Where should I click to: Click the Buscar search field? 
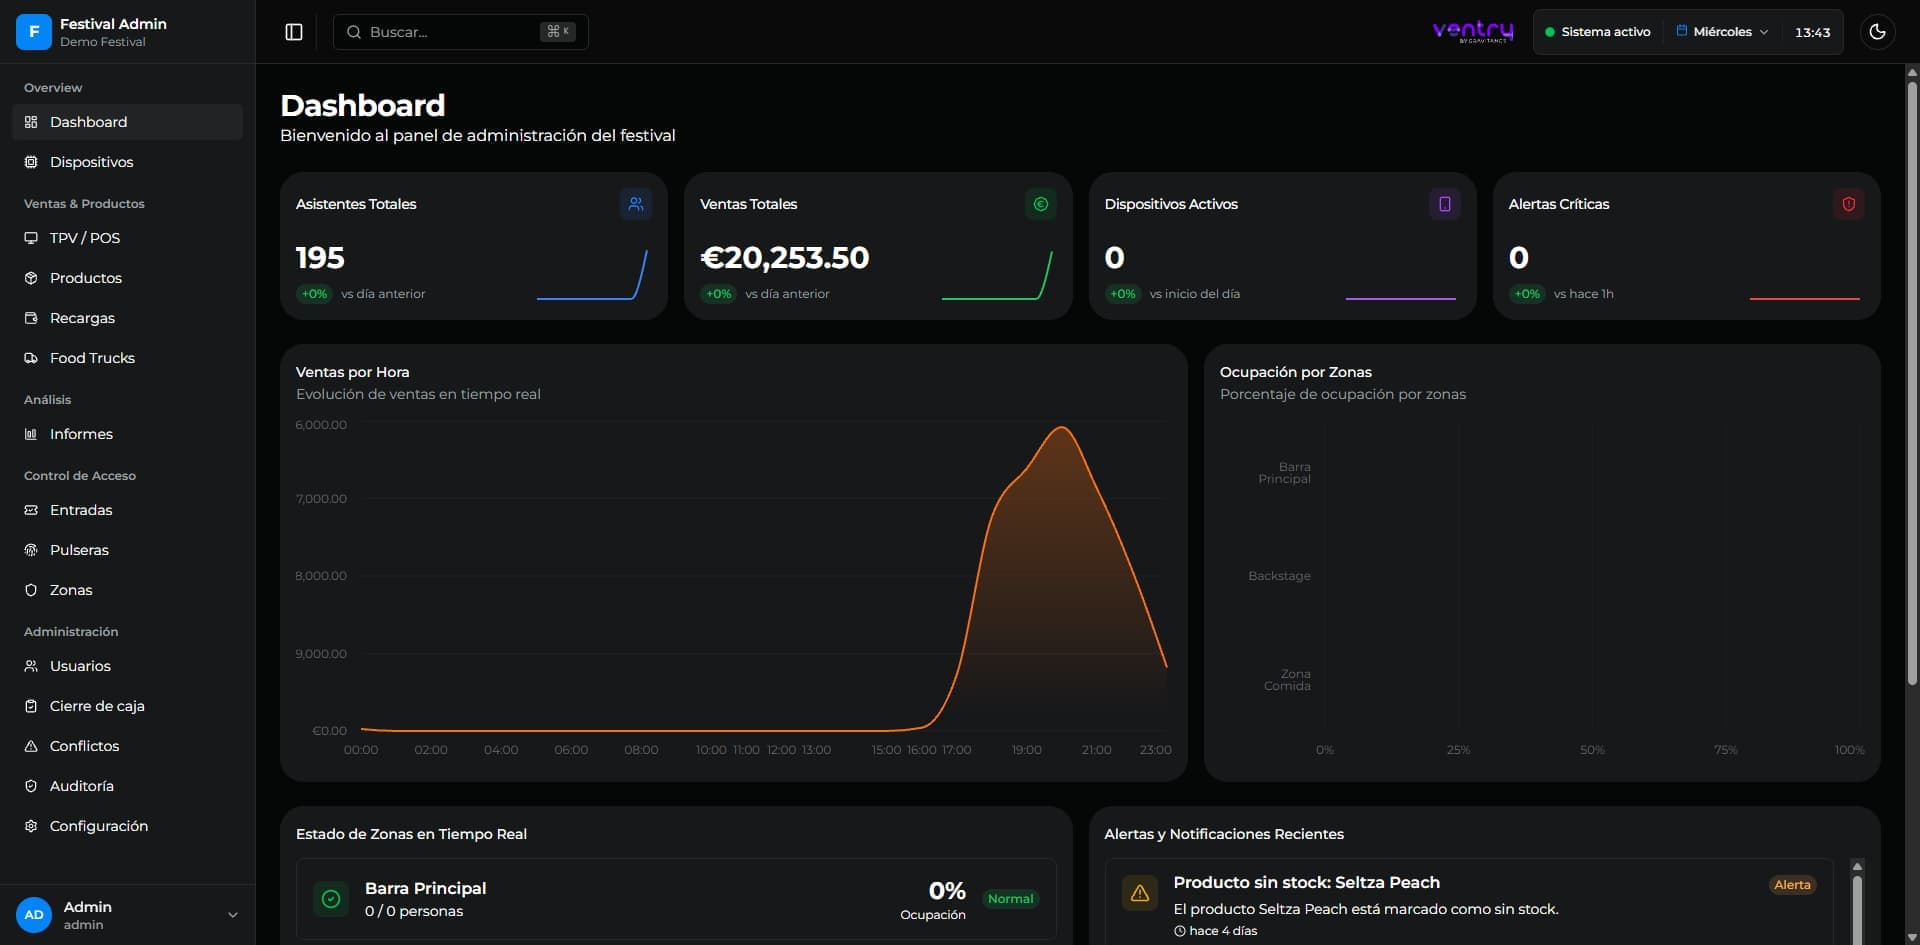pos(460,32)
